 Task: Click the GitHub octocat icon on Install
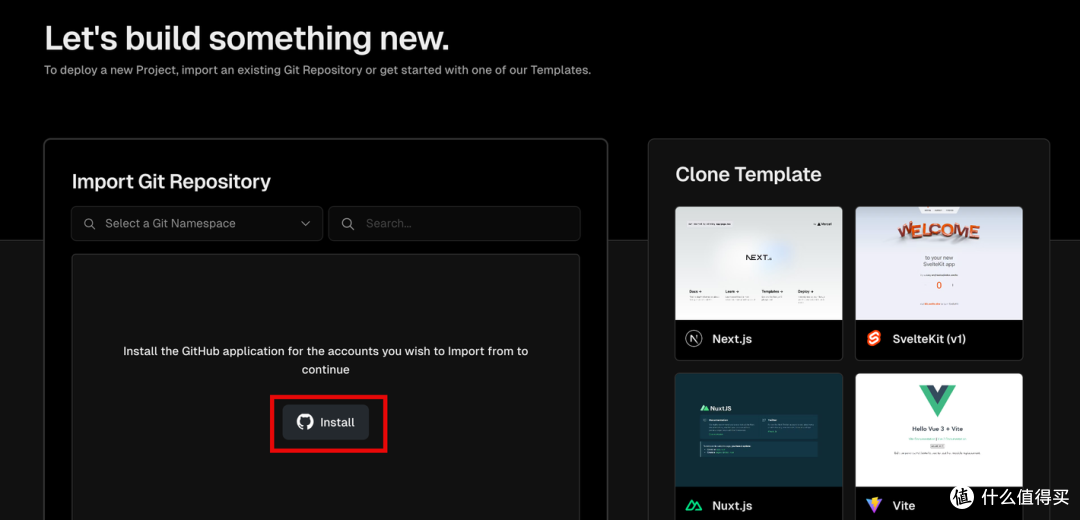305,422
